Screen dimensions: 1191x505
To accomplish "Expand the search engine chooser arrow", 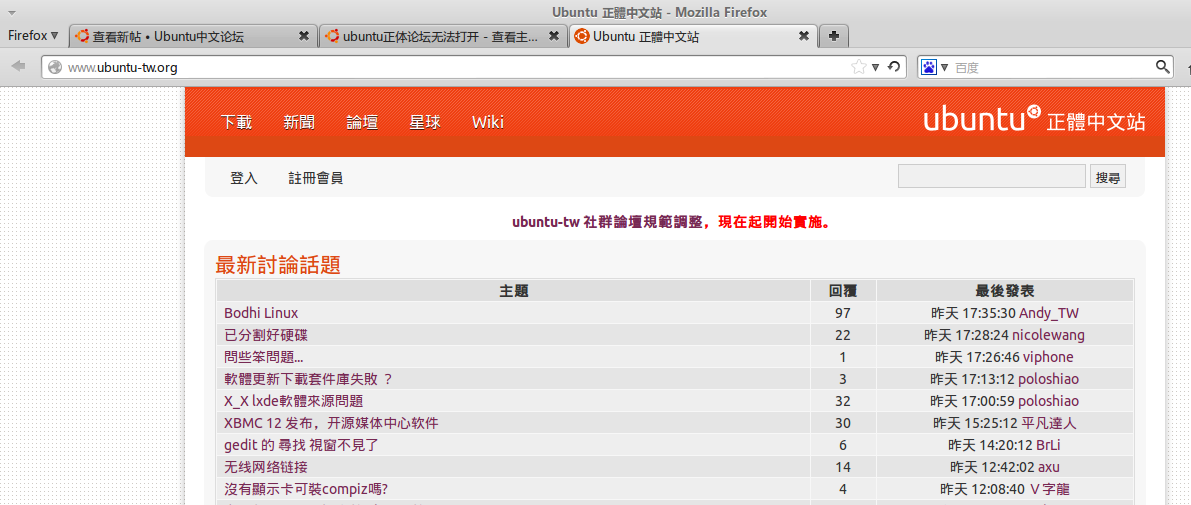I will (x=944, y=67).
